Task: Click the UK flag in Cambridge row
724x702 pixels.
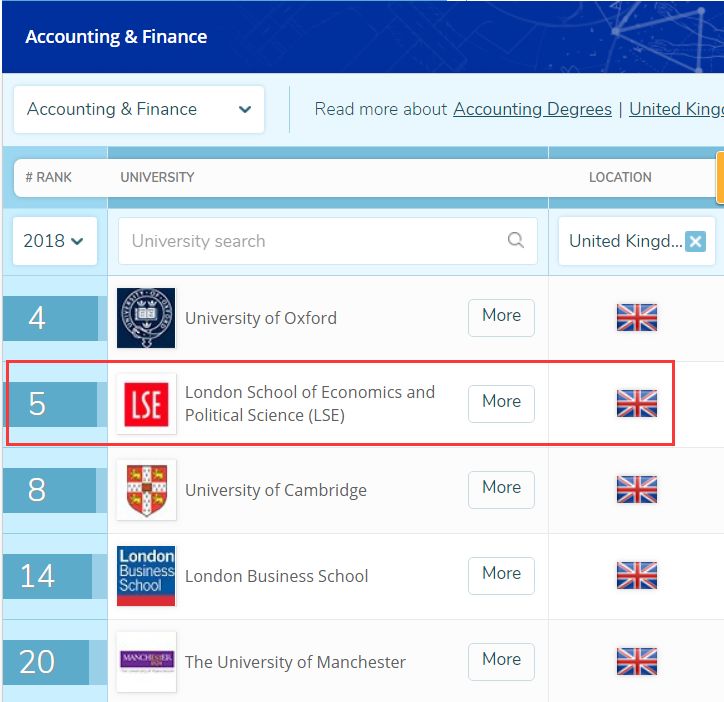Action: coord(637,490)
